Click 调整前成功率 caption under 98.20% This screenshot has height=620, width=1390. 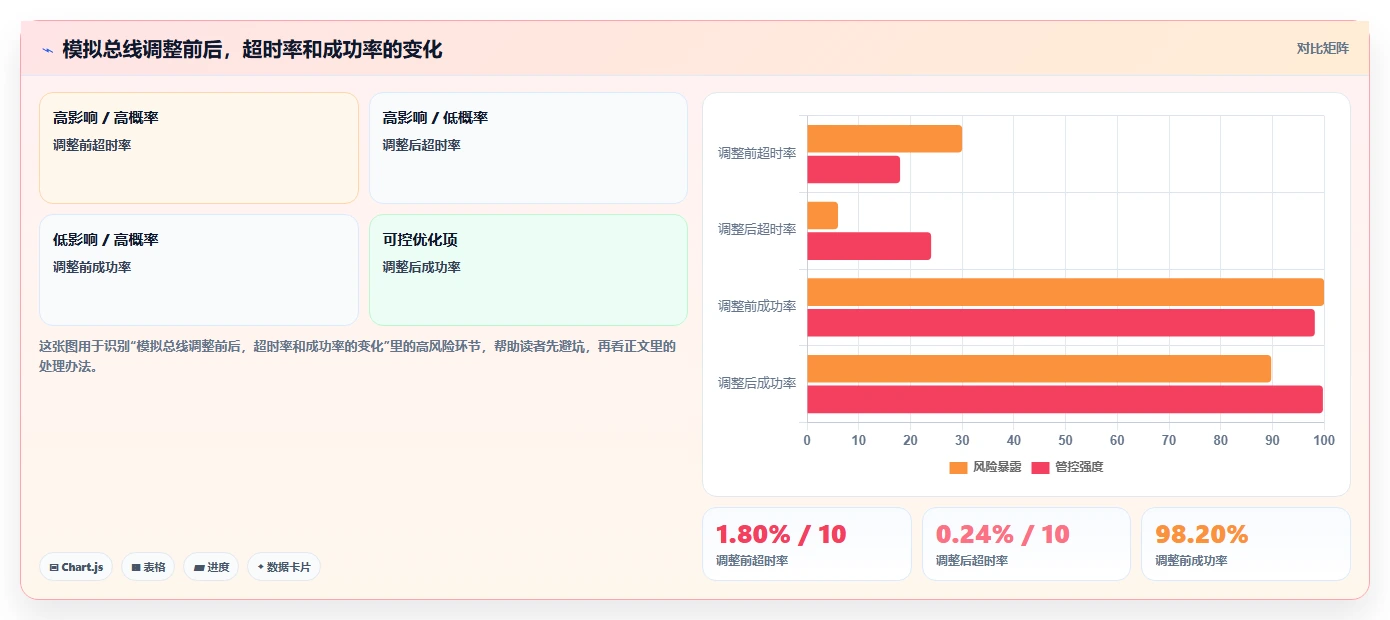1191,561
